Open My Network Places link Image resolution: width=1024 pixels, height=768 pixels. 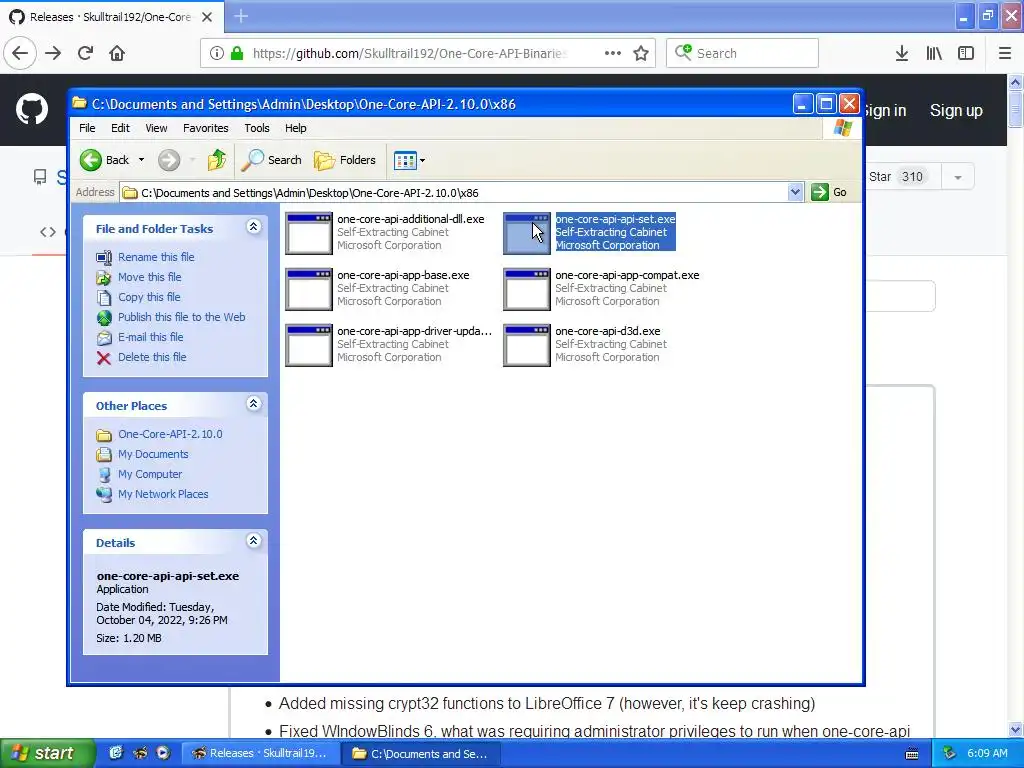163,494
